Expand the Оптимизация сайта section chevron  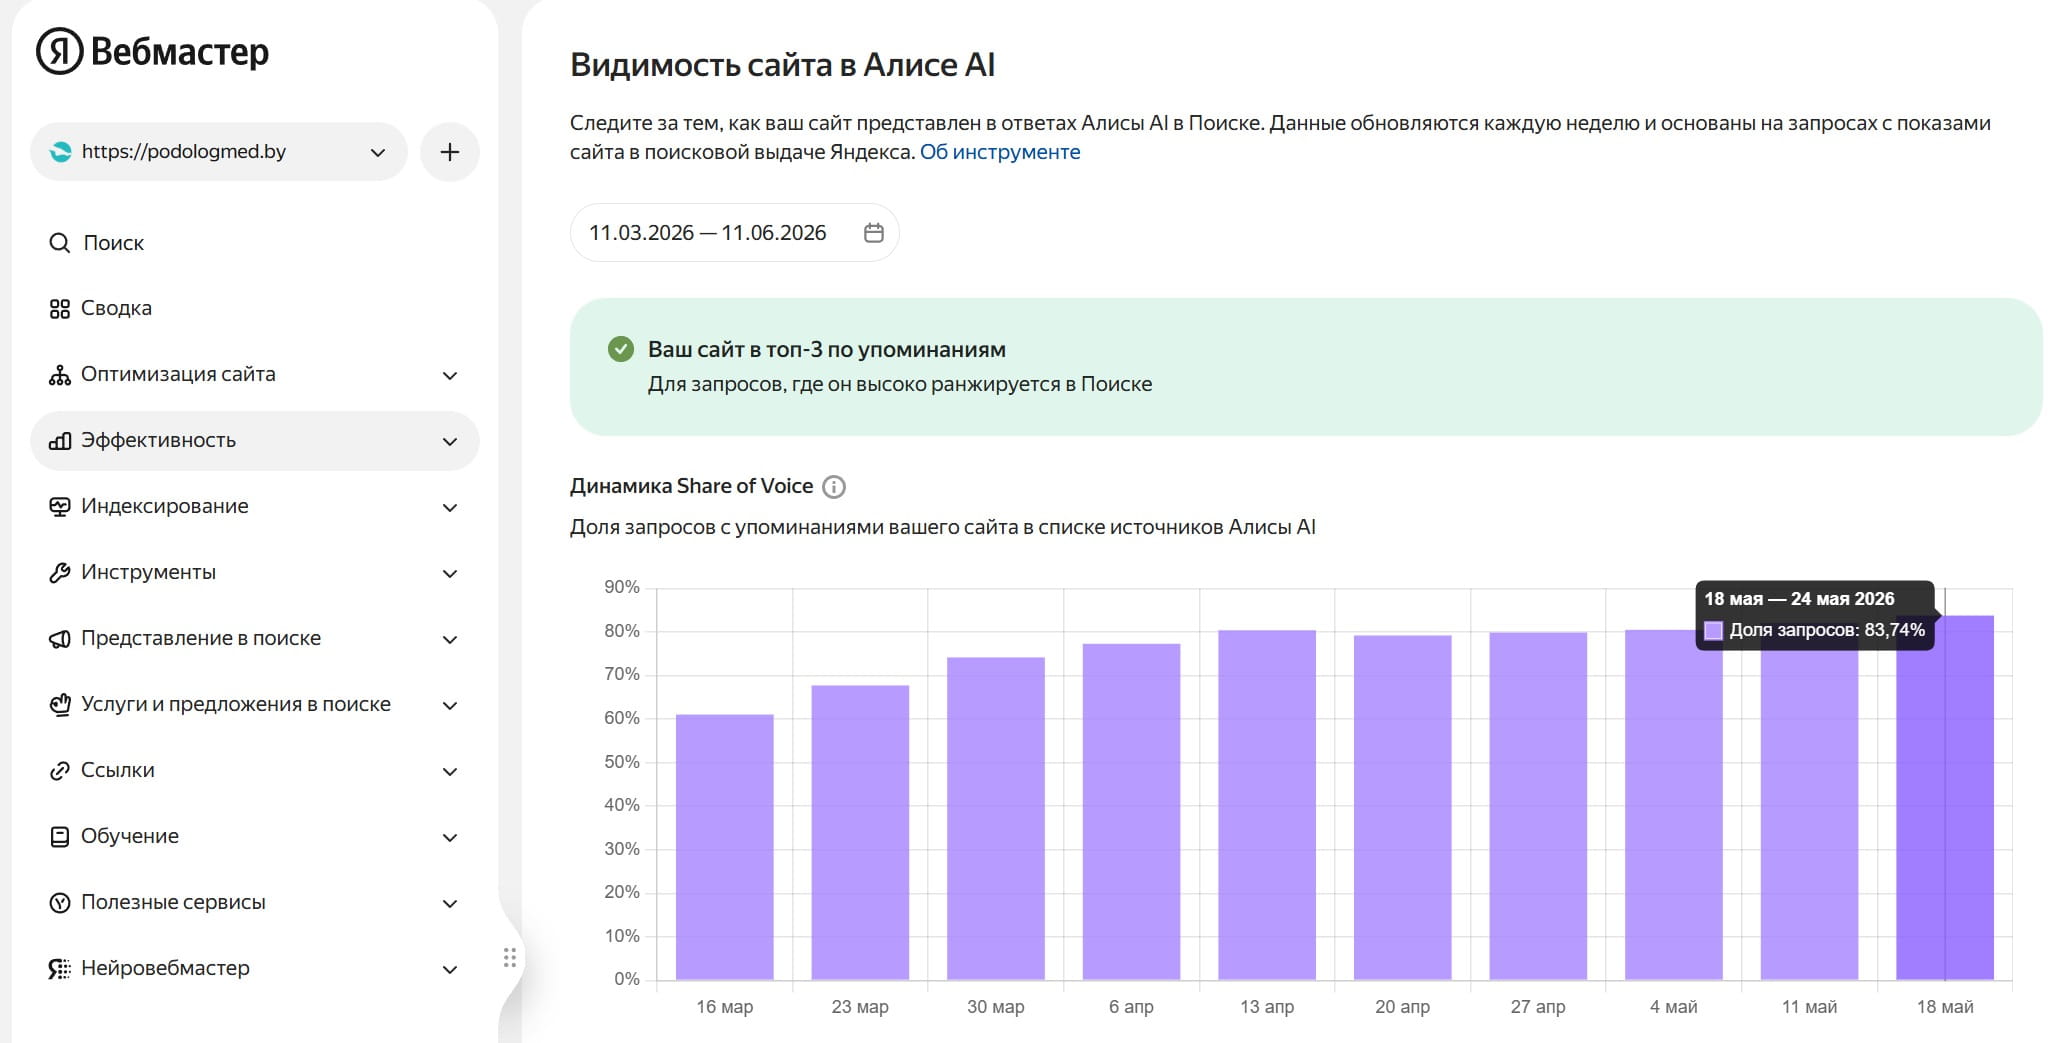450,376
